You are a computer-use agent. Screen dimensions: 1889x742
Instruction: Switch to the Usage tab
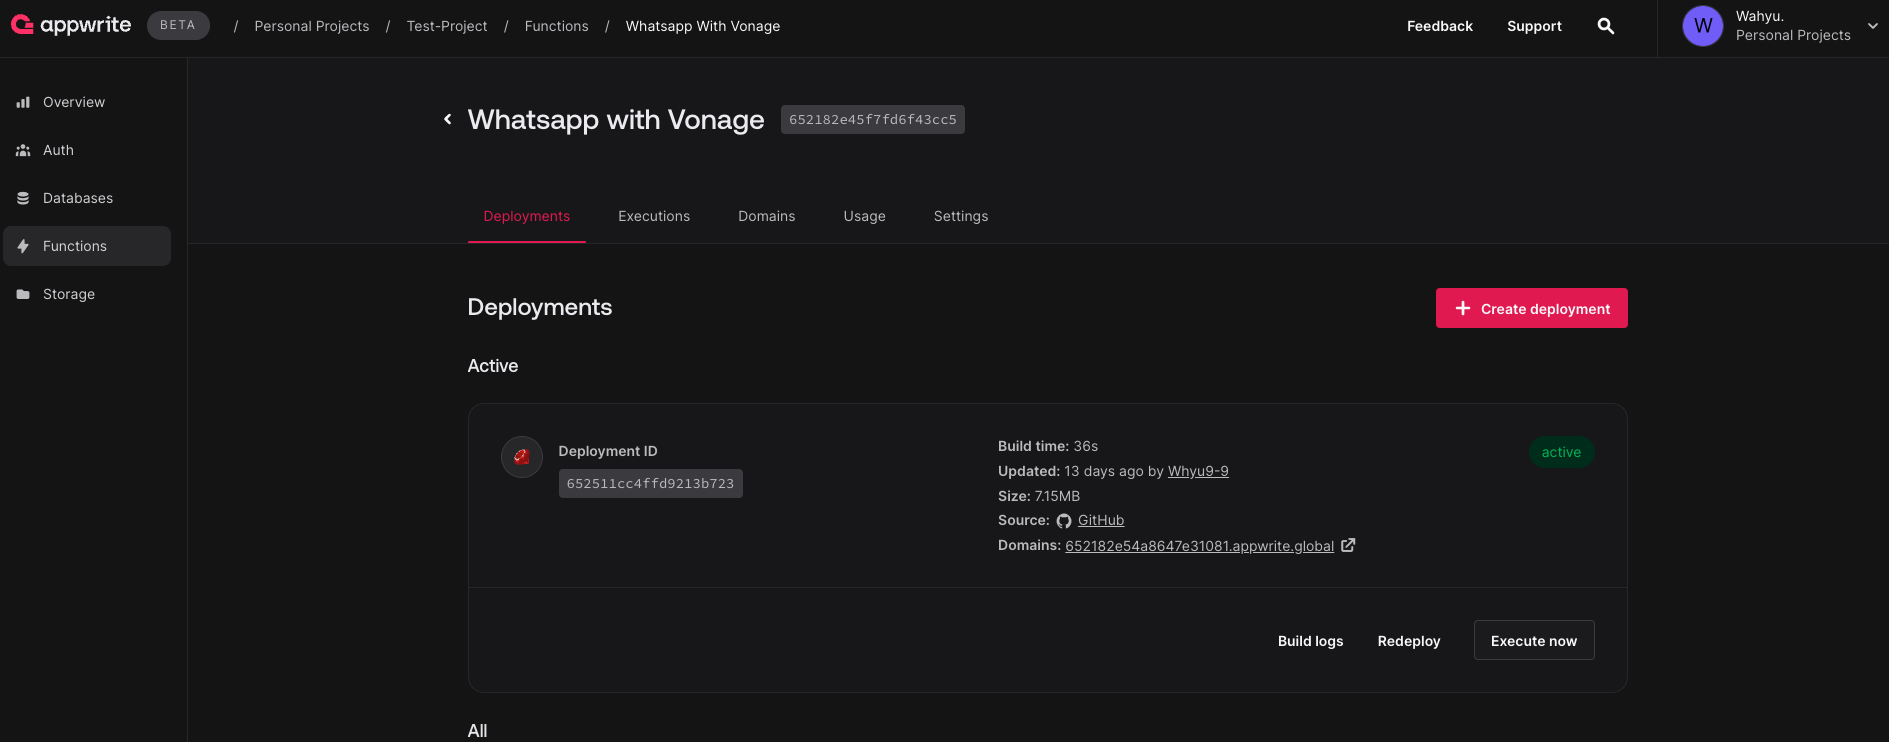click(865, 216)
